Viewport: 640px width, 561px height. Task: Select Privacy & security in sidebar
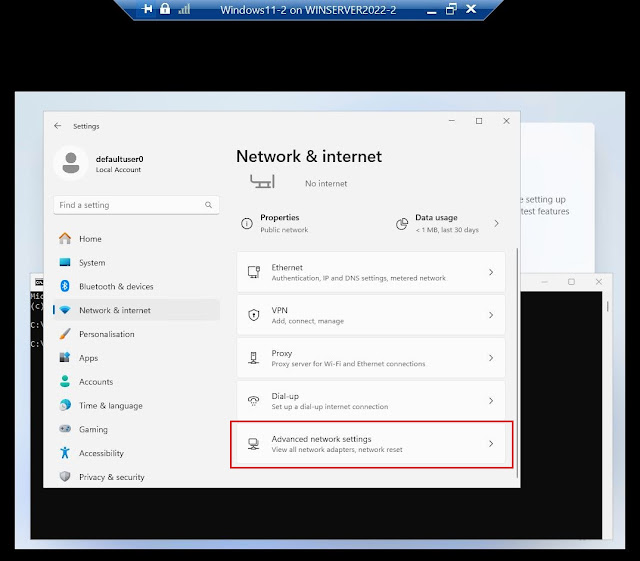(x=136, y=476)
